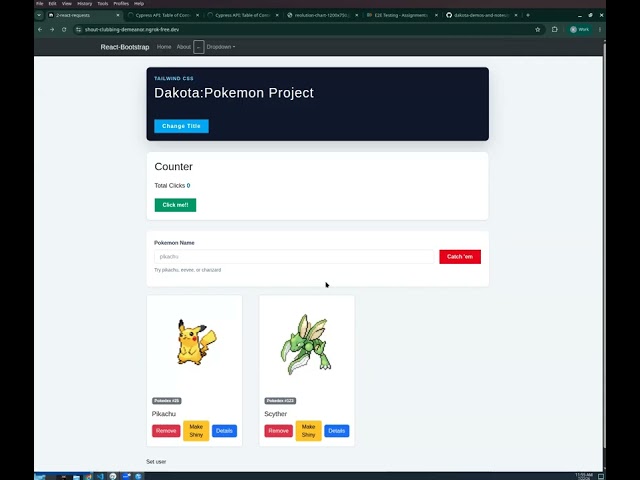Open VS Code from the taskbar
Image resolution: width=640 pixels, height=480 pixels.
click(100, 476)
